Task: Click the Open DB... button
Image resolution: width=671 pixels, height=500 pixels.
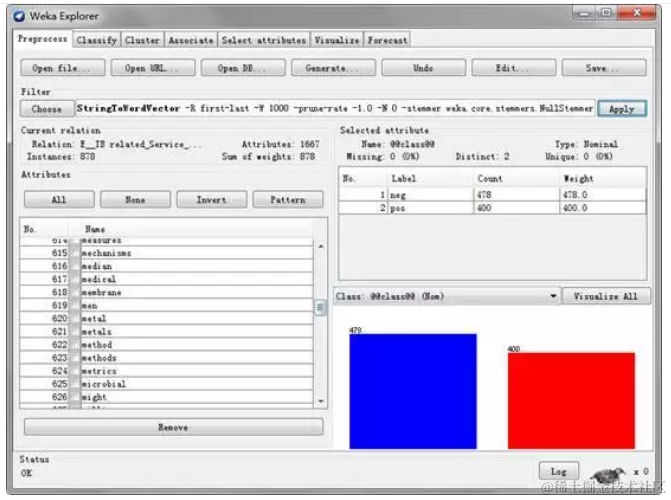Action: click(243, 68)
